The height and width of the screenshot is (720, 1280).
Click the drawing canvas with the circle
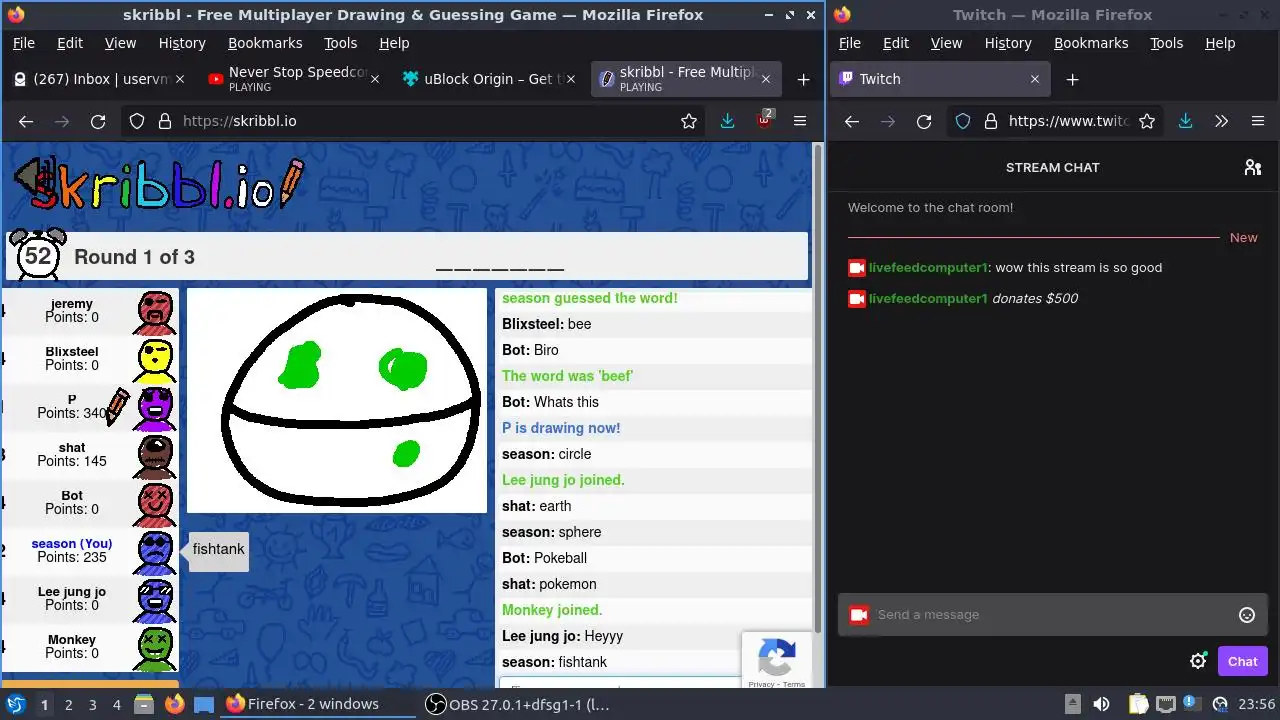[x=337, y=400]
